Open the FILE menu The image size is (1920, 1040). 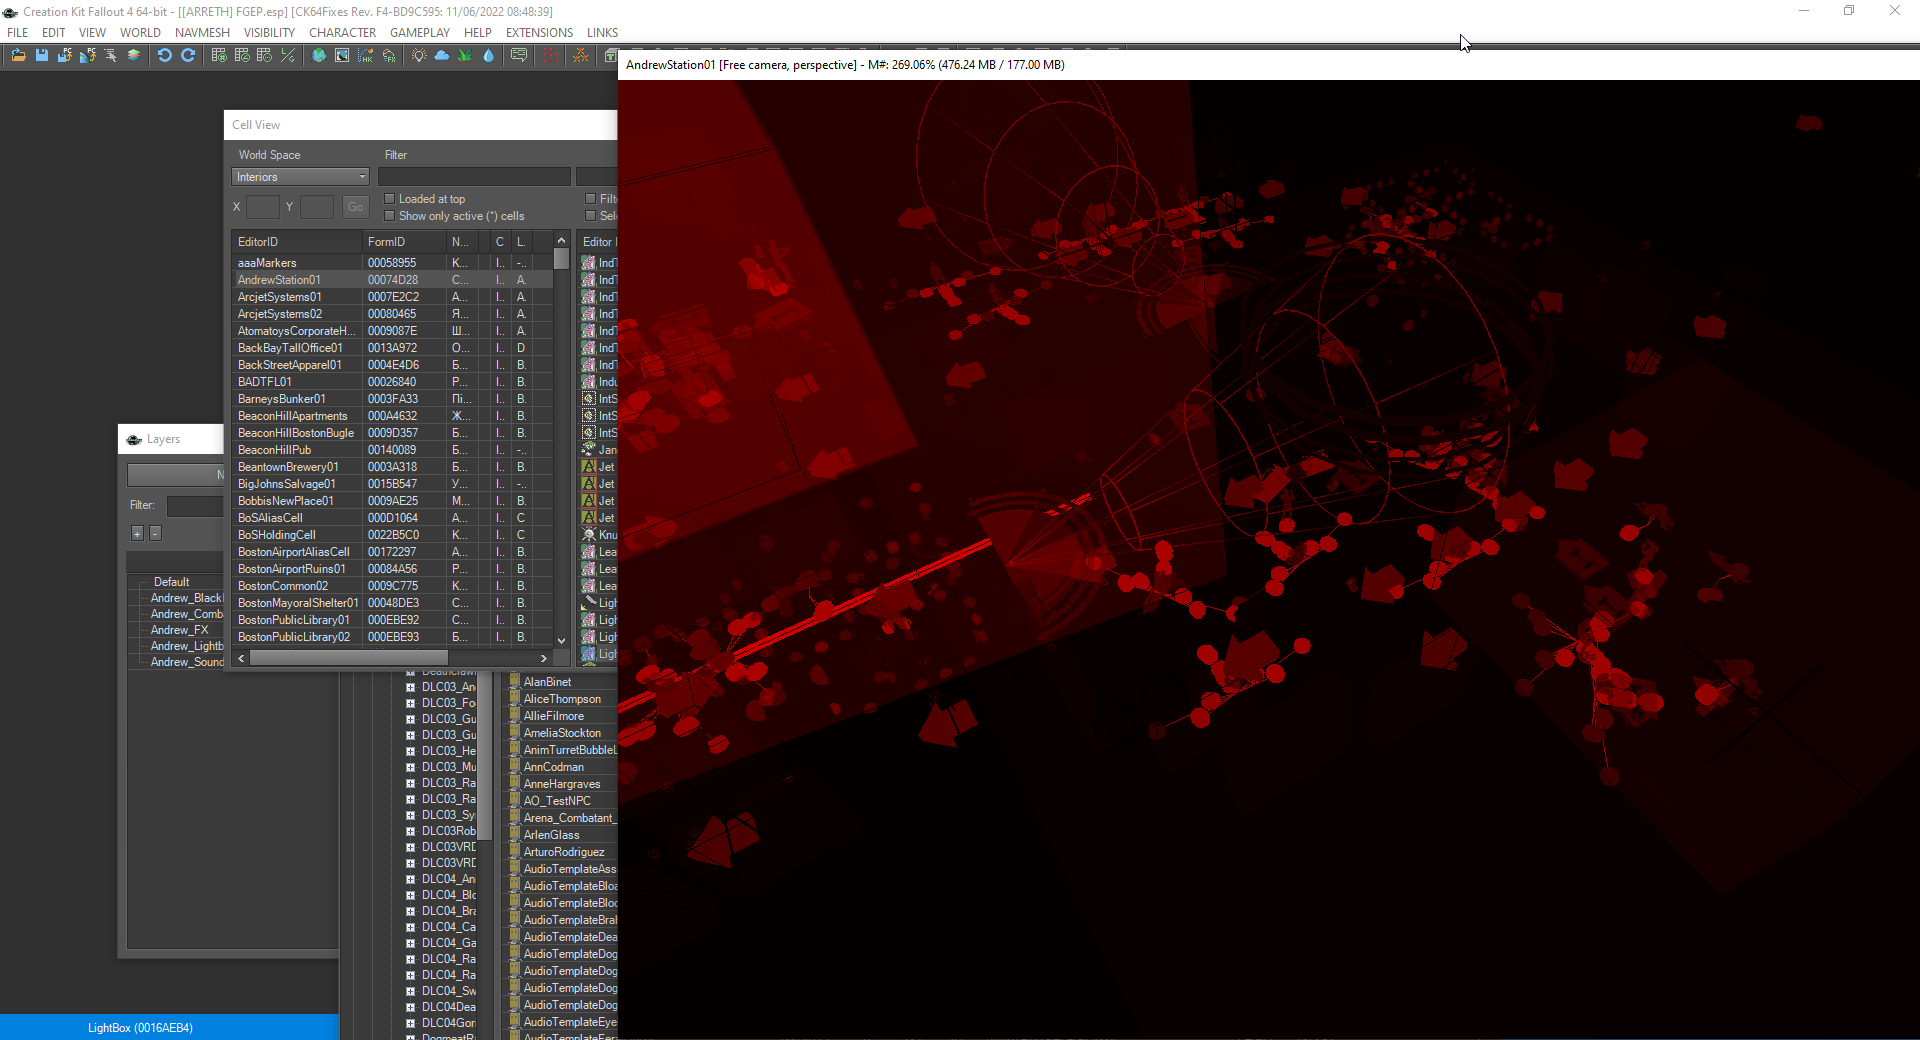tap(18, 33)
